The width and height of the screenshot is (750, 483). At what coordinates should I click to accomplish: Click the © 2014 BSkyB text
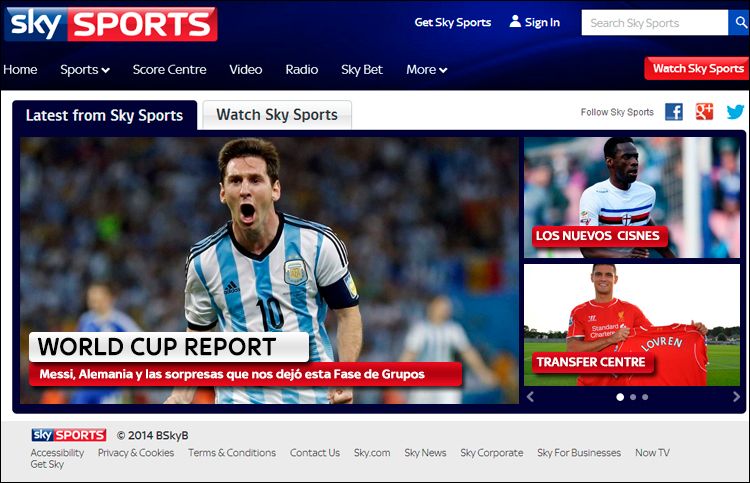(x=153, y=435)
